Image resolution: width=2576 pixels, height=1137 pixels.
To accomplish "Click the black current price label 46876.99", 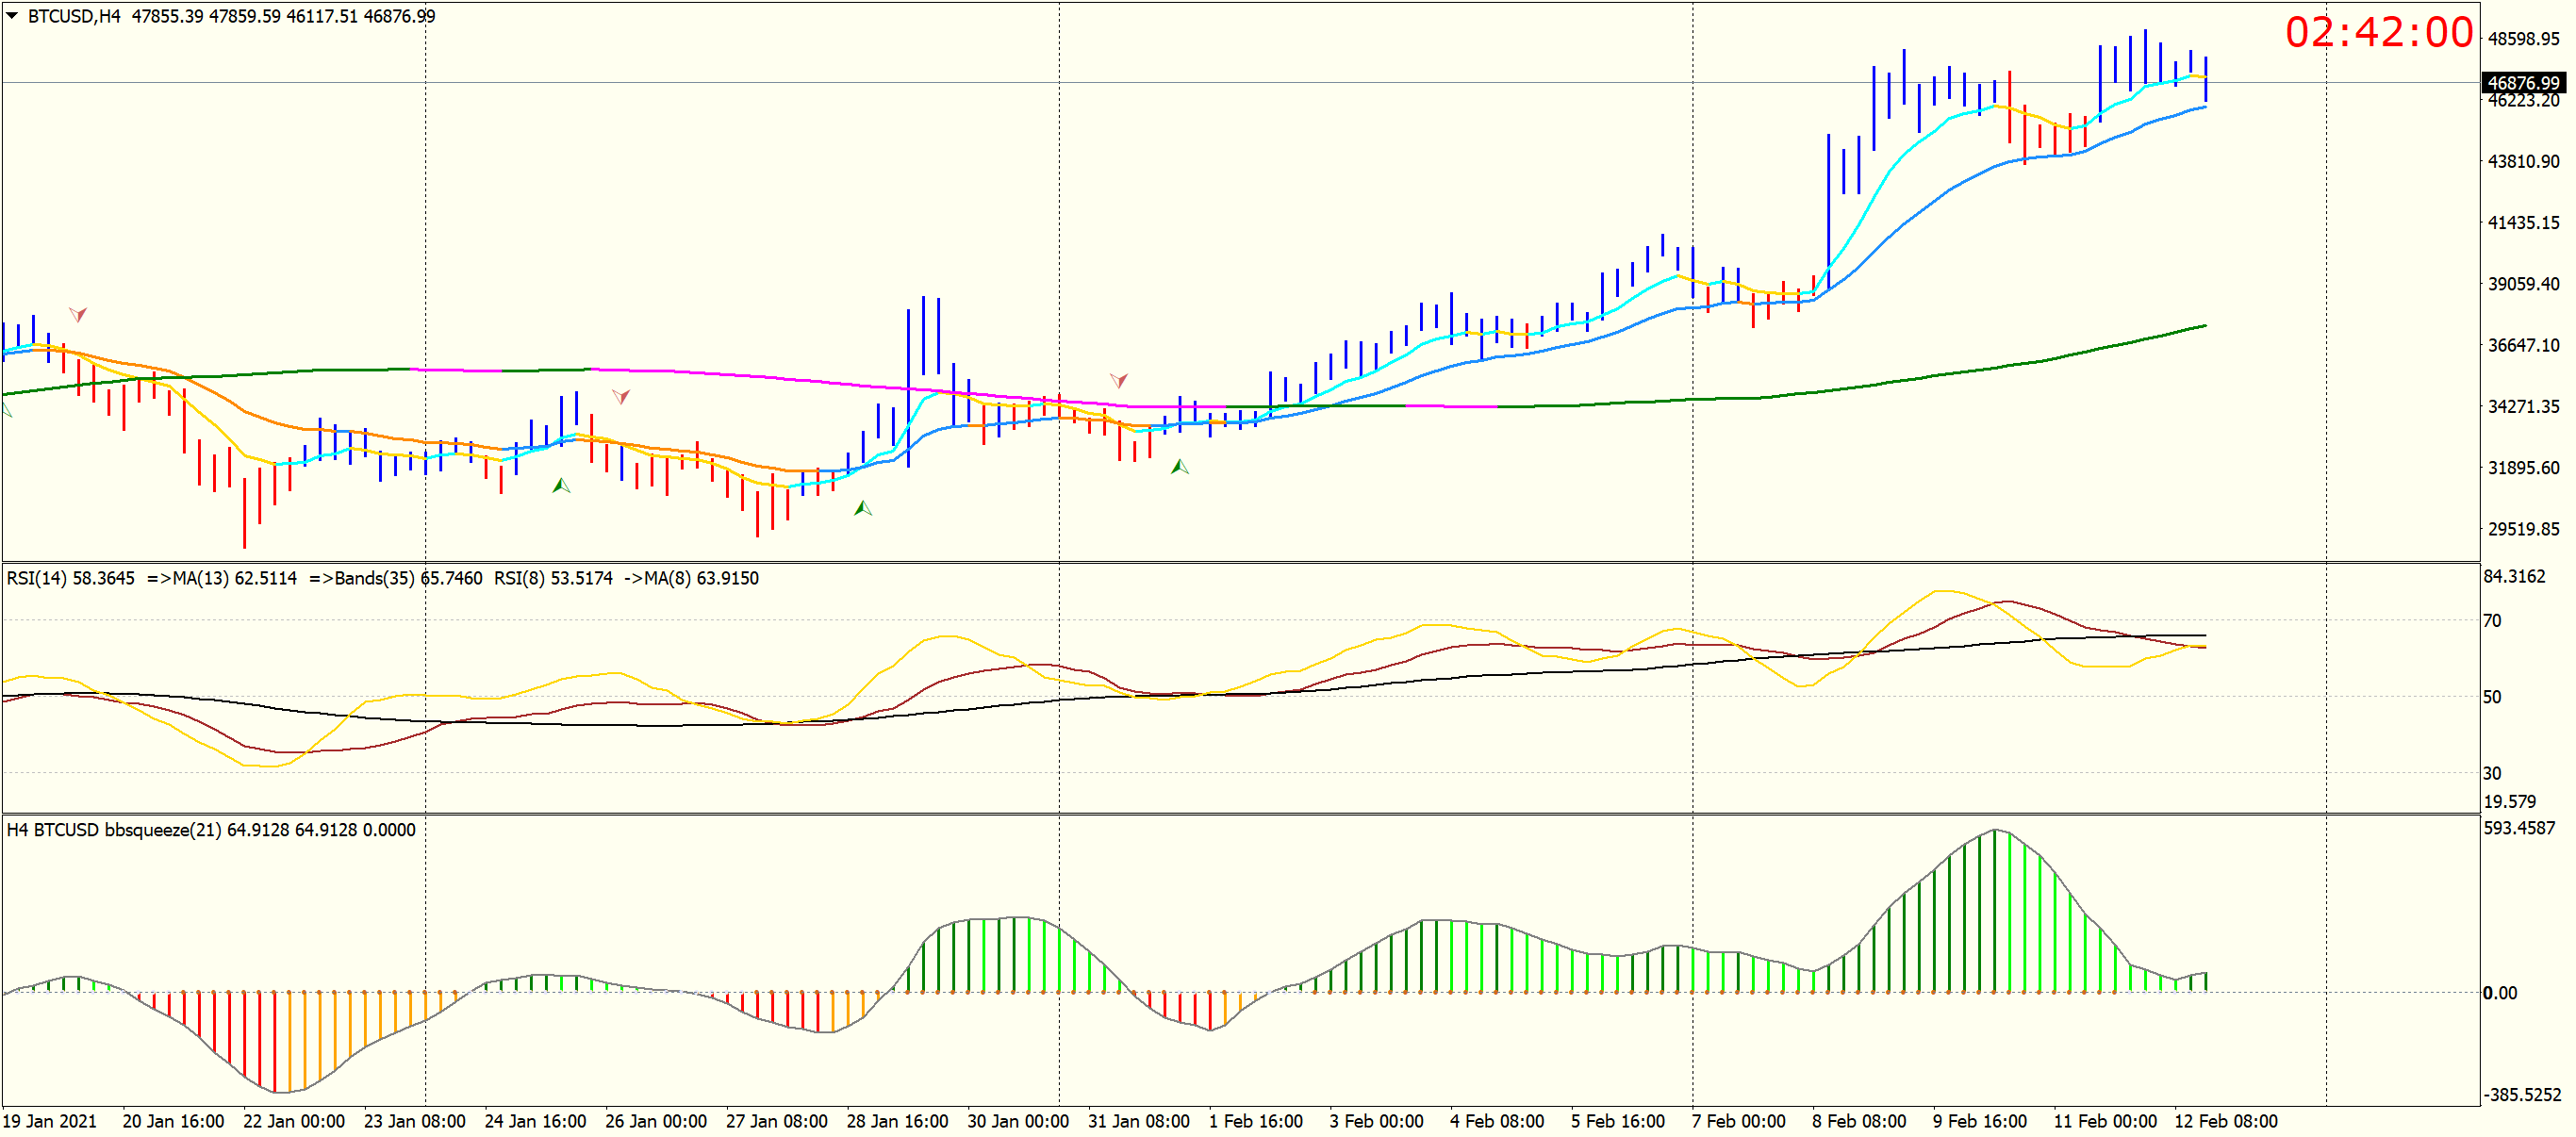I will tap(2523, 83).
